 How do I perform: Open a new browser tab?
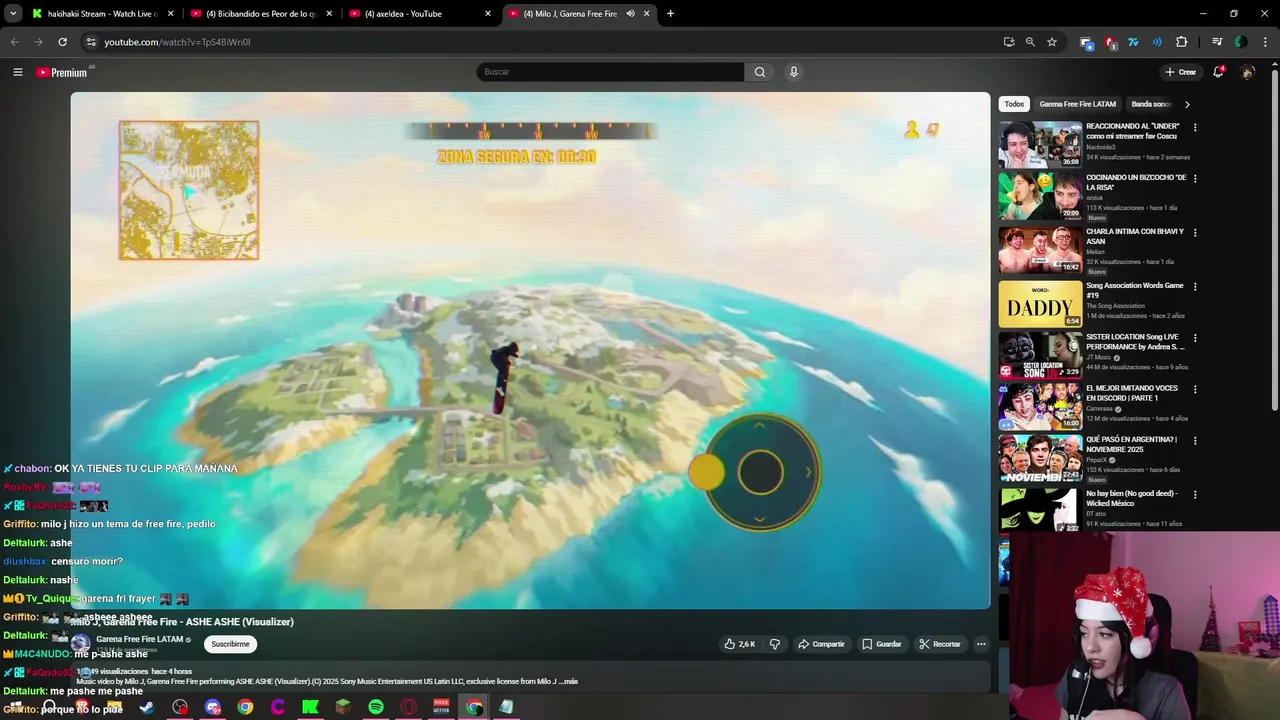[x=670, y=14]
